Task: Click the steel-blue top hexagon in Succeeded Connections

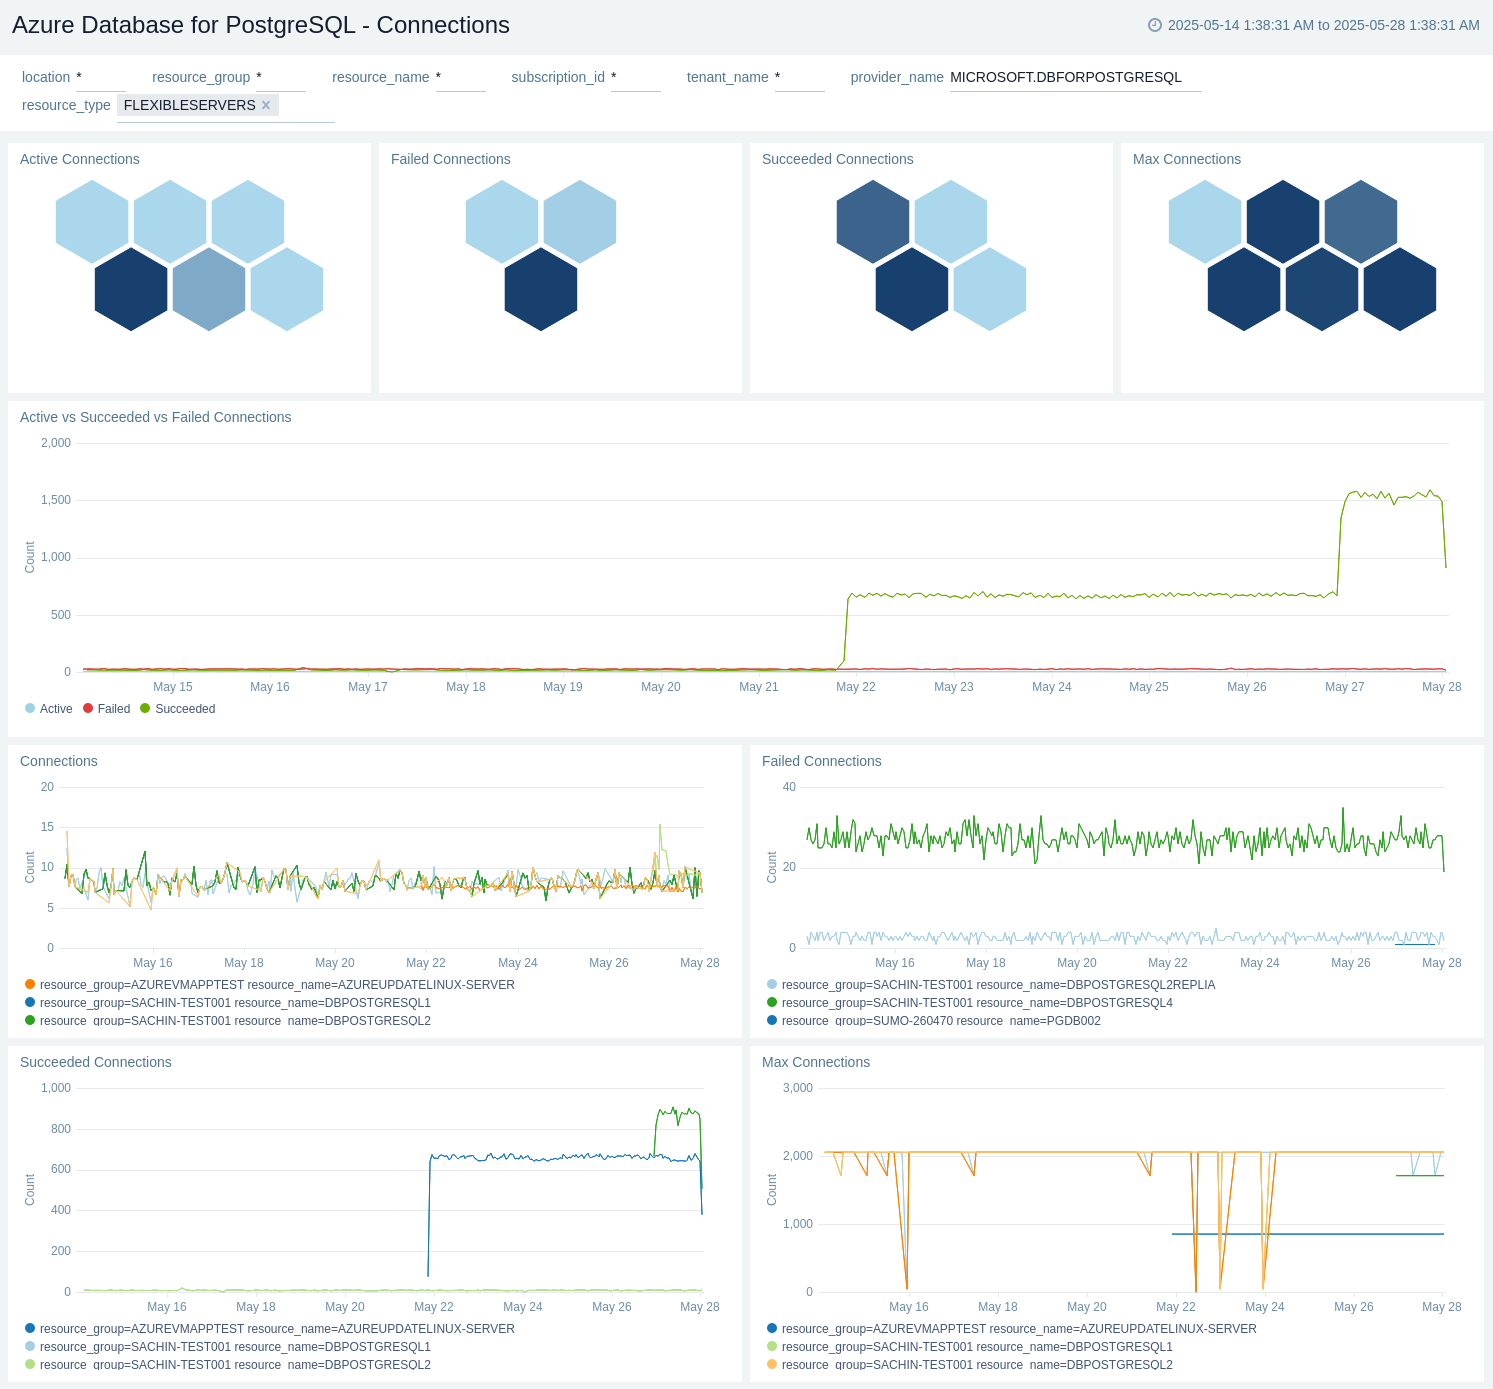Action: click(x=873, y=222)
